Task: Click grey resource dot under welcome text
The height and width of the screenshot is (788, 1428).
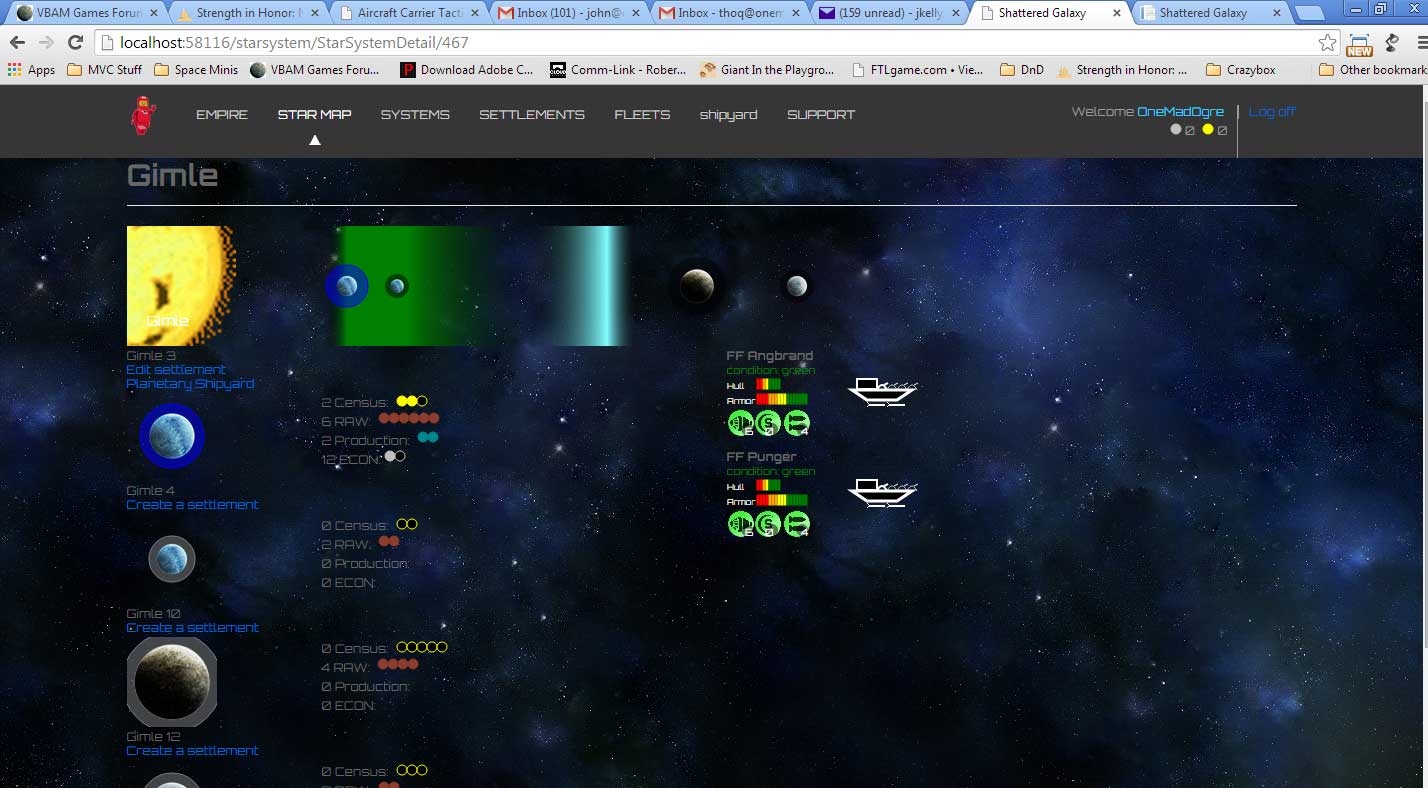Action: coord(1176,129)
